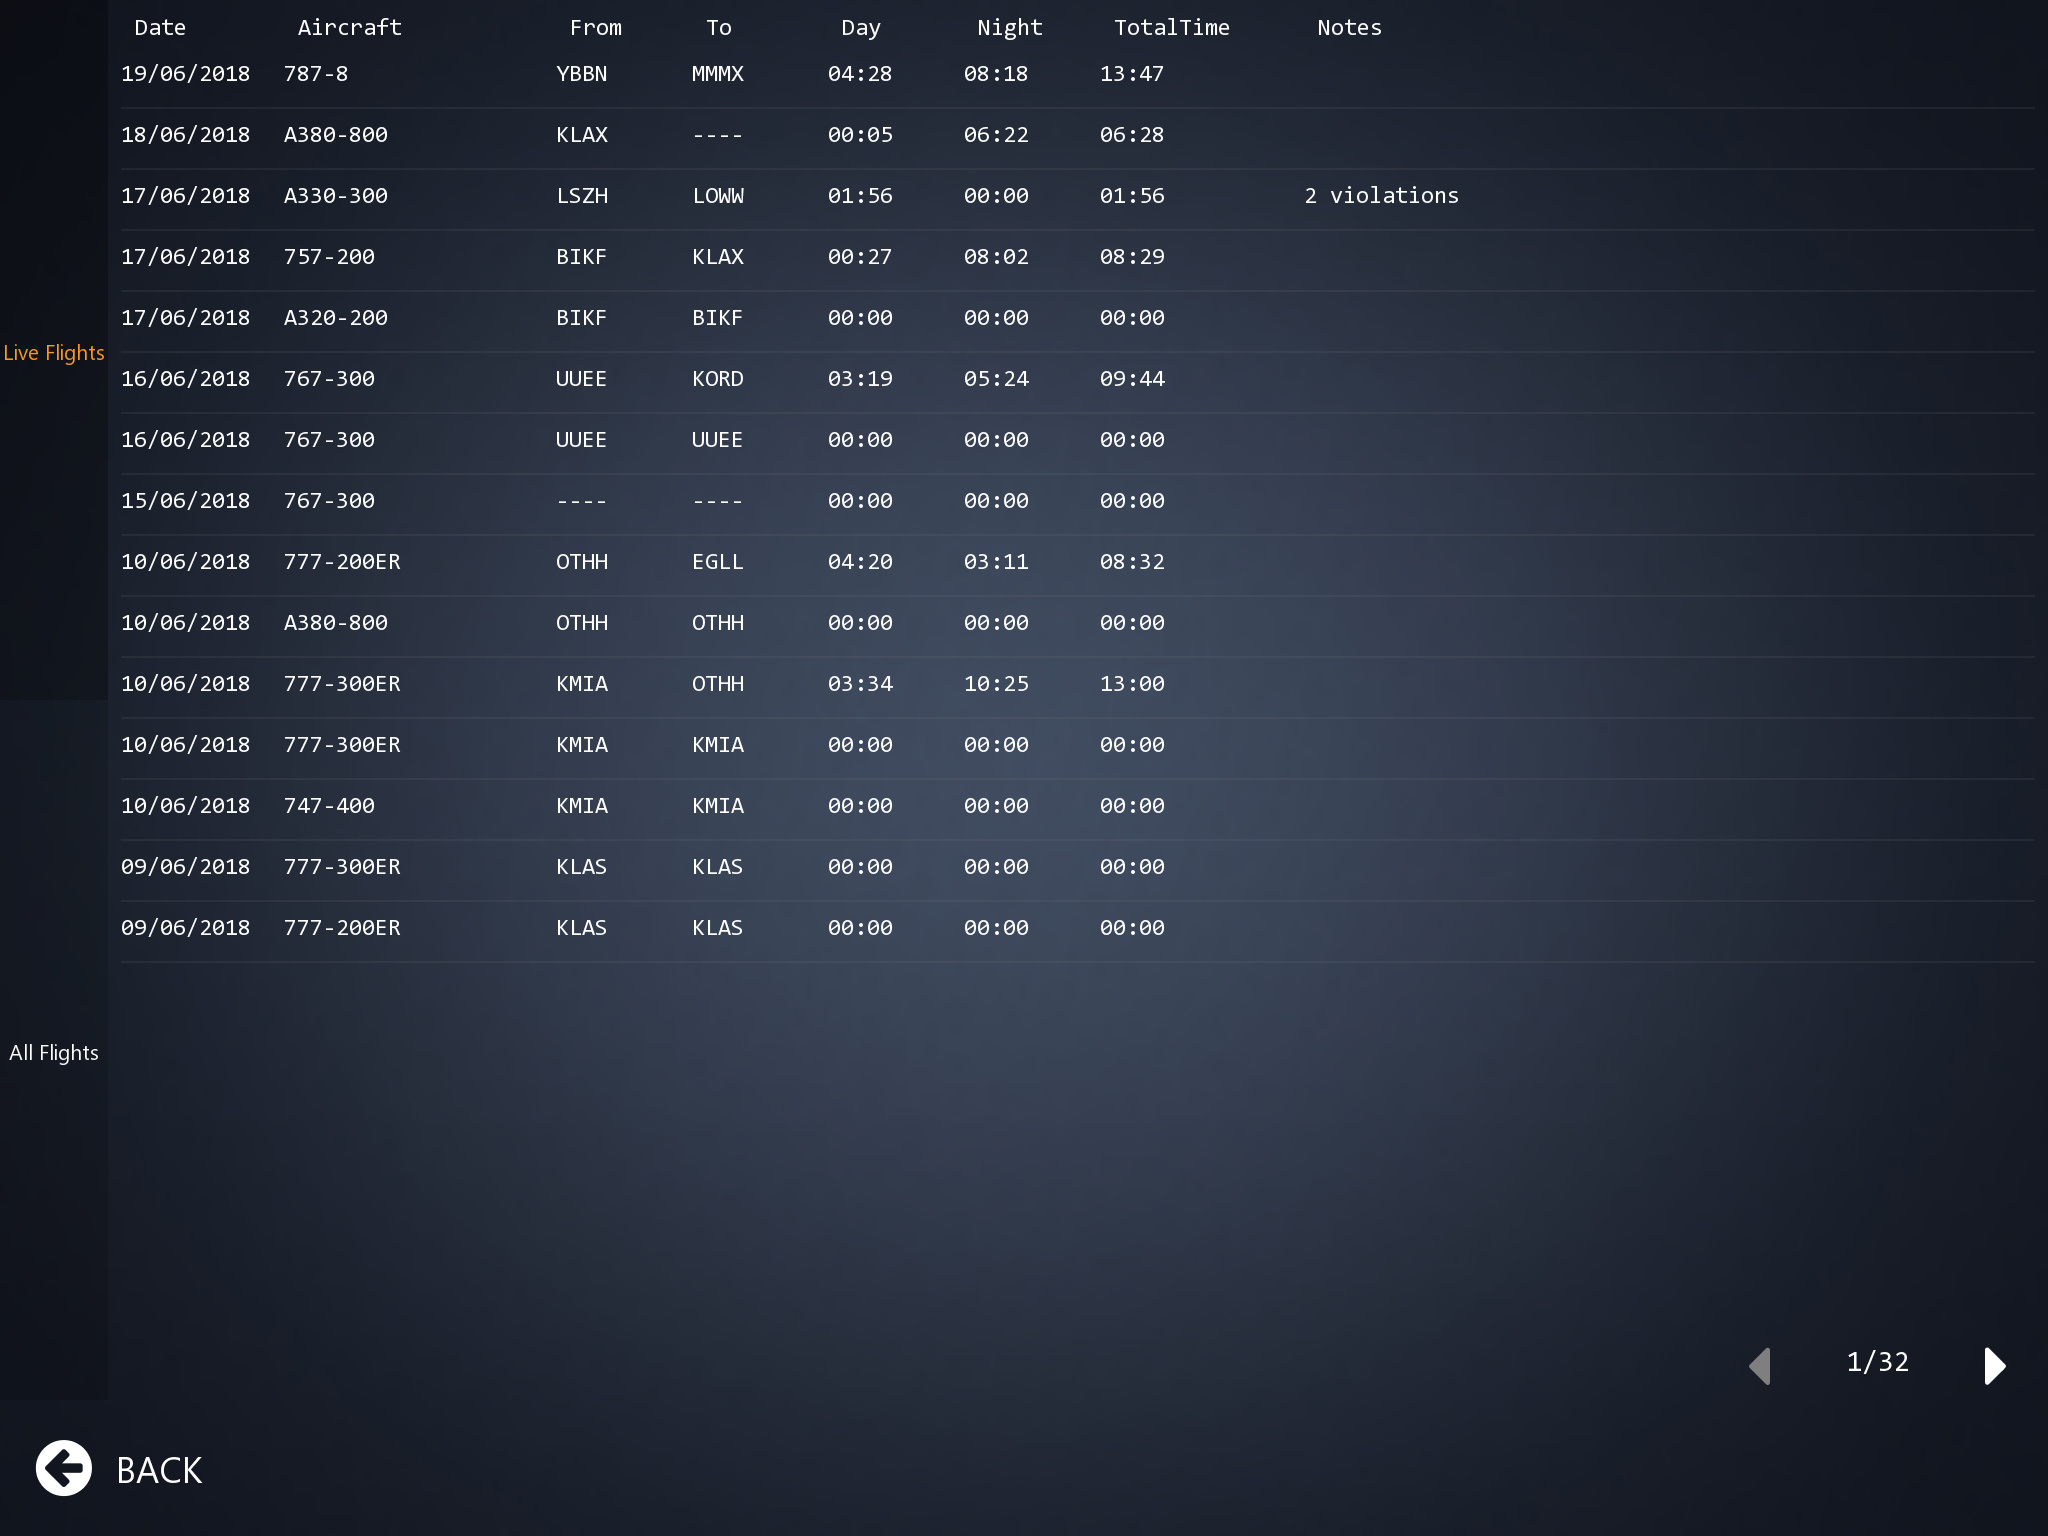
Task: Click the Aircraft column header
Action: pos(349,28)
